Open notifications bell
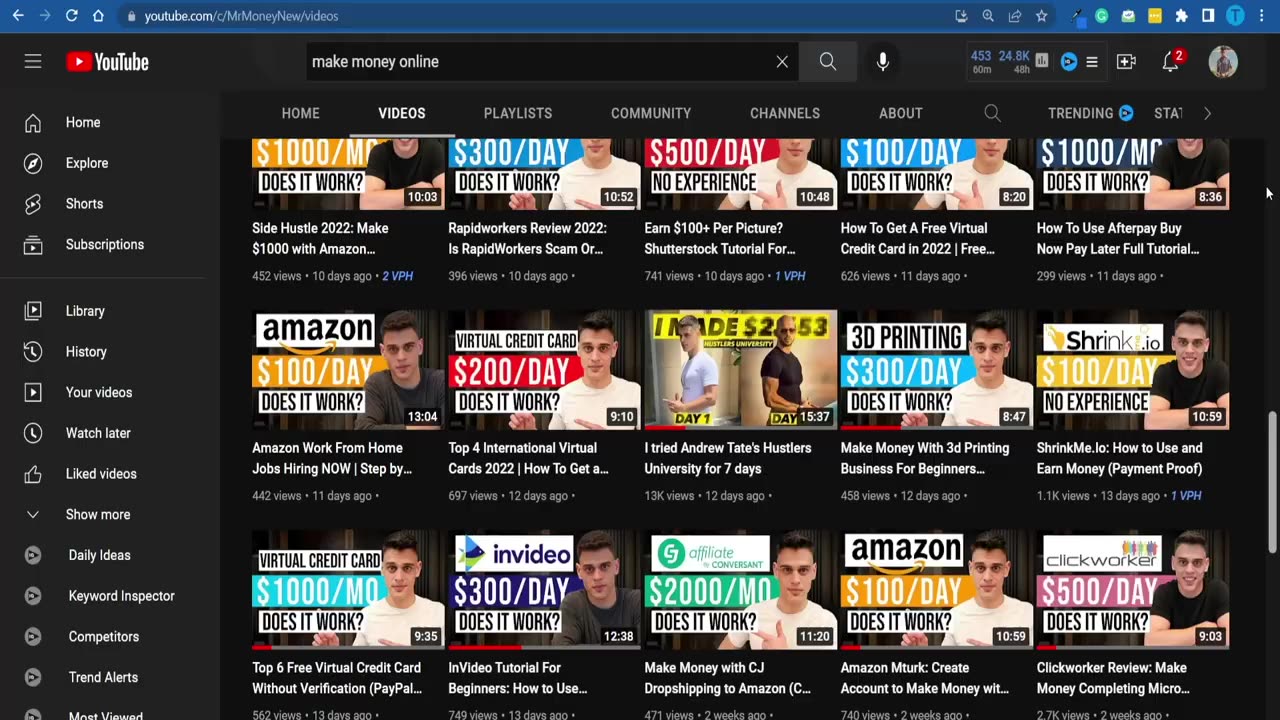1280x720 pixels. pyautogui.click(x=1170, y=62)
